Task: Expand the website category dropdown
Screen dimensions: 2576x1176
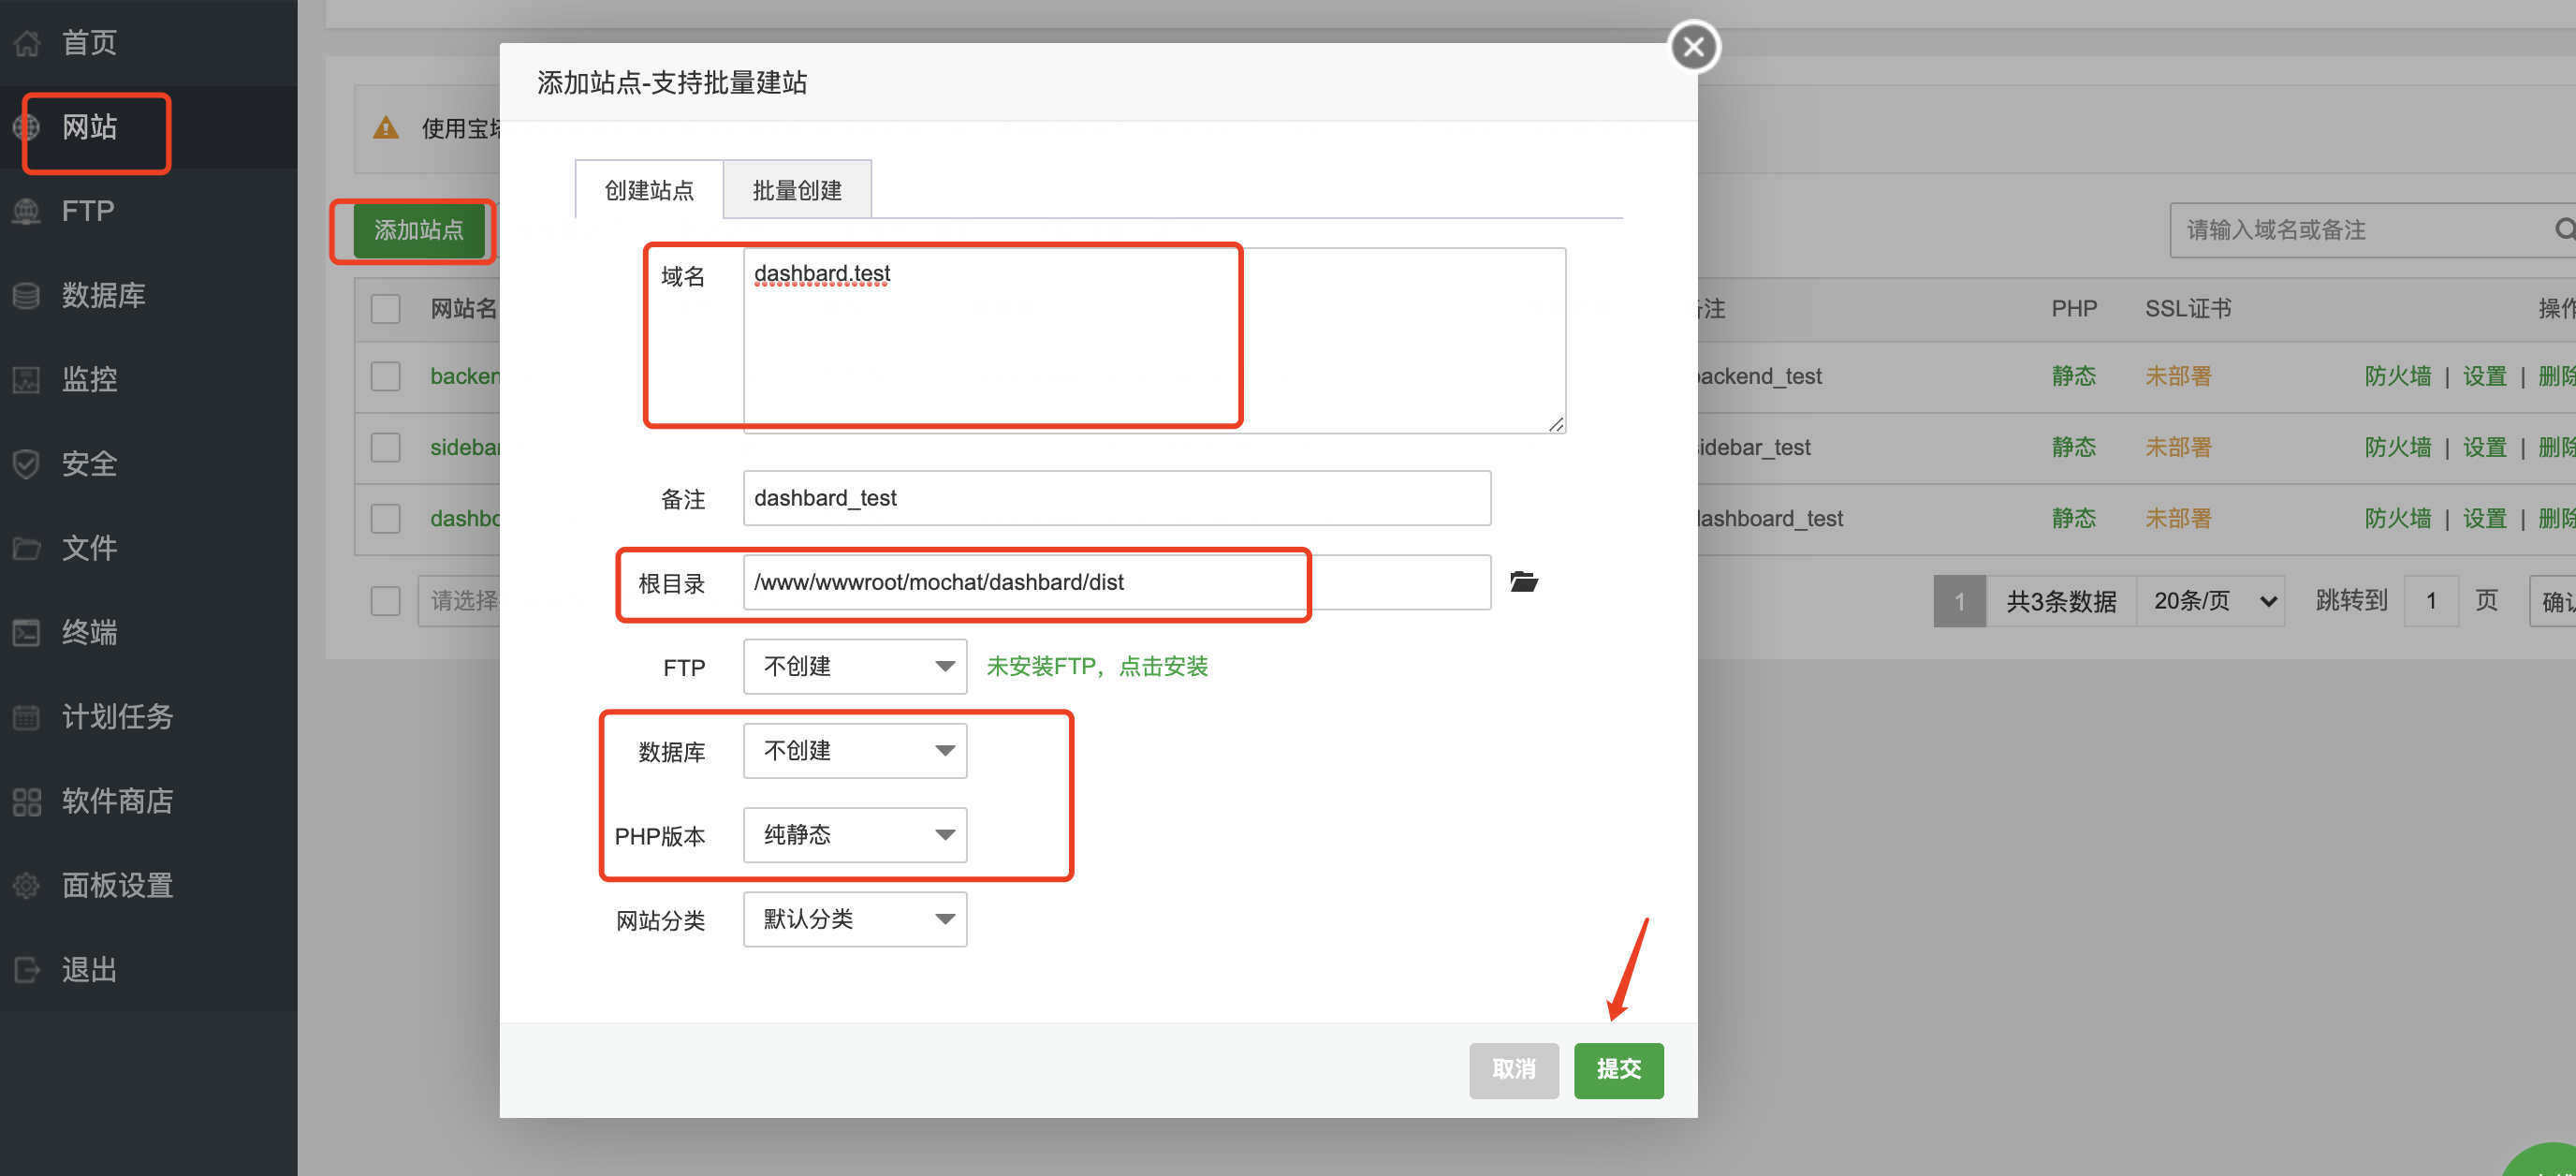Action: click(855, 919)
